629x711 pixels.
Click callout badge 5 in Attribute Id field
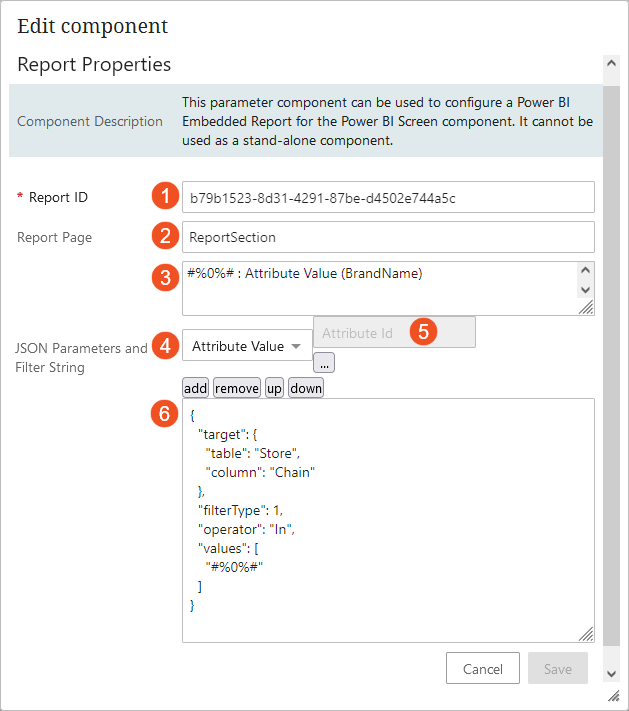pos(423,332)
